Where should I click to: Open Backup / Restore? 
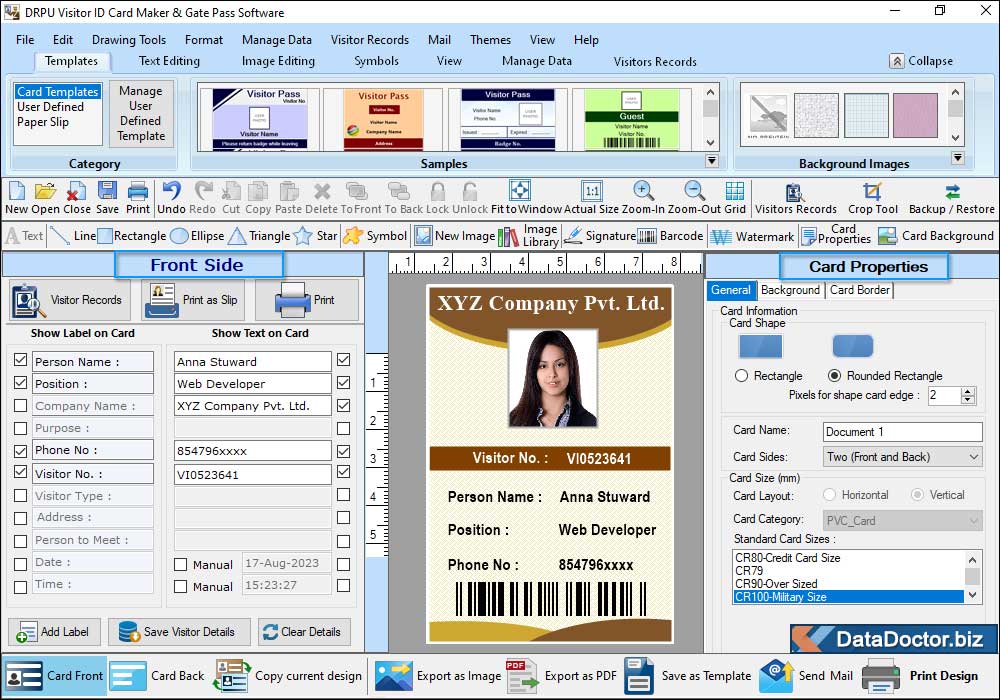[x=952, y=198]
